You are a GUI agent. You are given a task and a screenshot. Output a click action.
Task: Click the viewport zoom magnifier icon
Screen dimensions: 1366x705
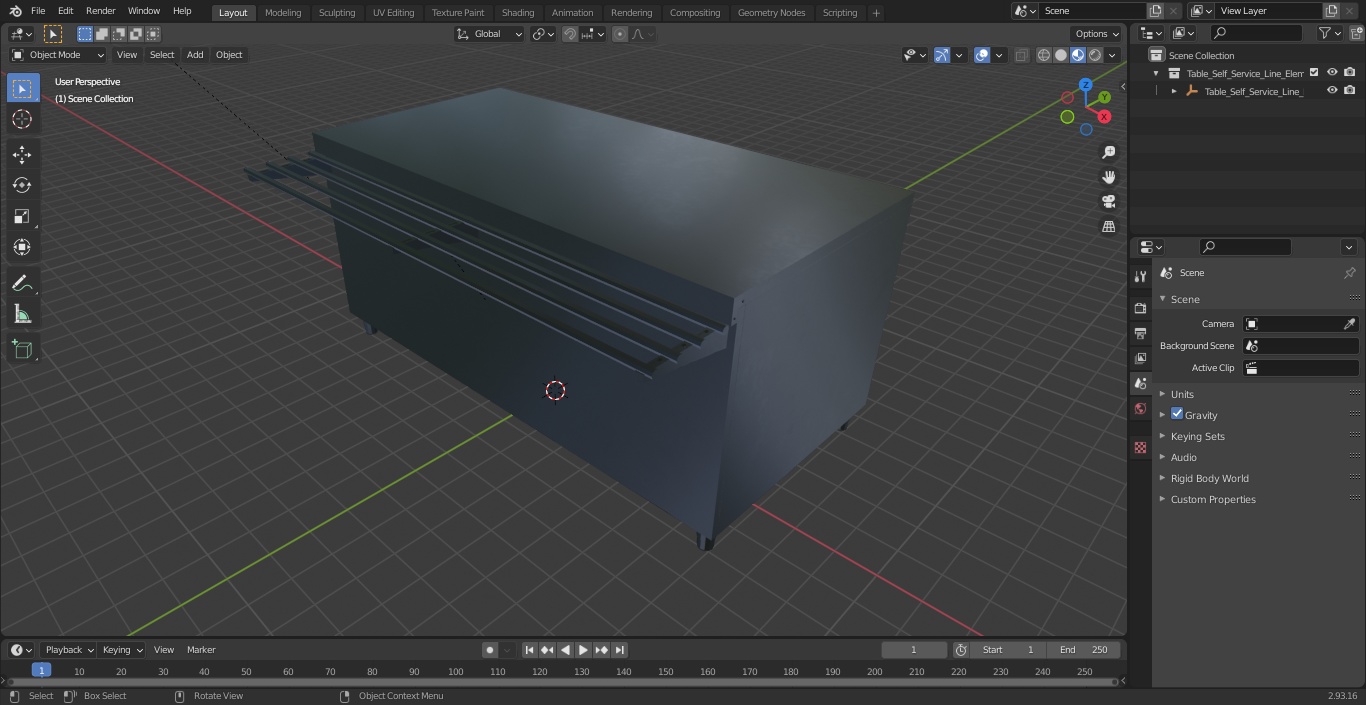1109,152
